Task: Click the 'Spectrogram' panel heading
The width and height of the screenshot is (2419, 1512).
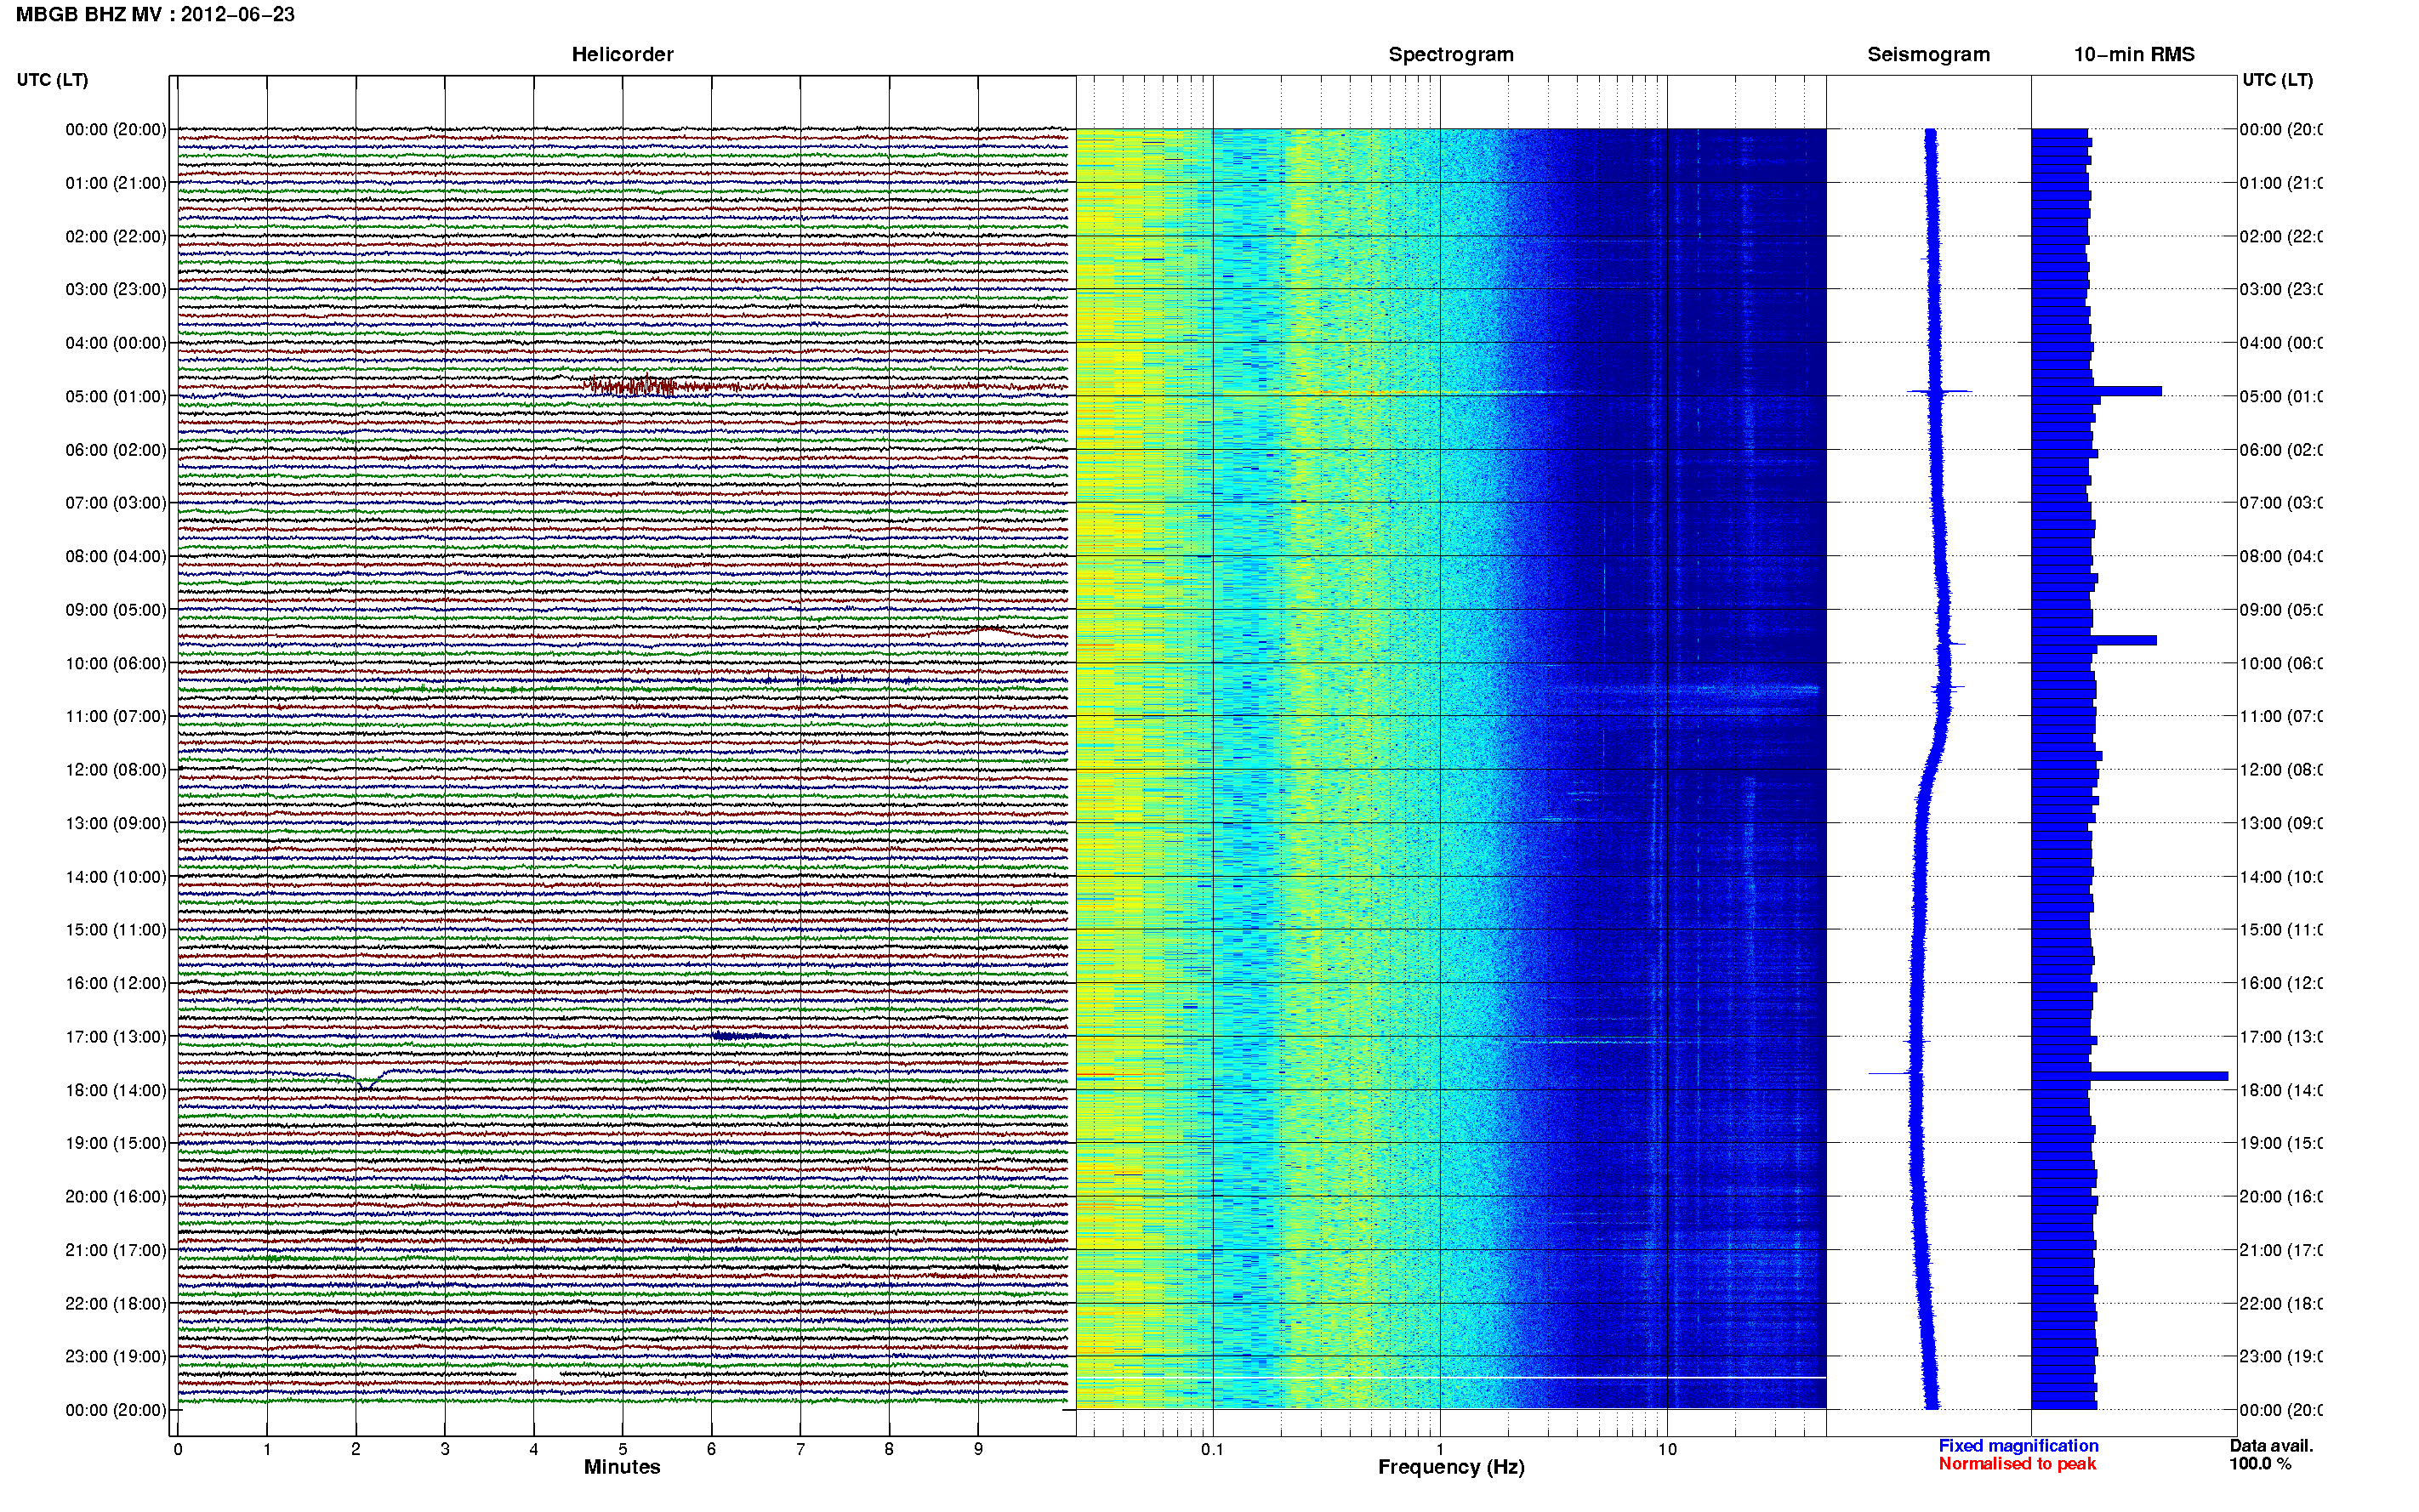Action: pos(1451,55)
